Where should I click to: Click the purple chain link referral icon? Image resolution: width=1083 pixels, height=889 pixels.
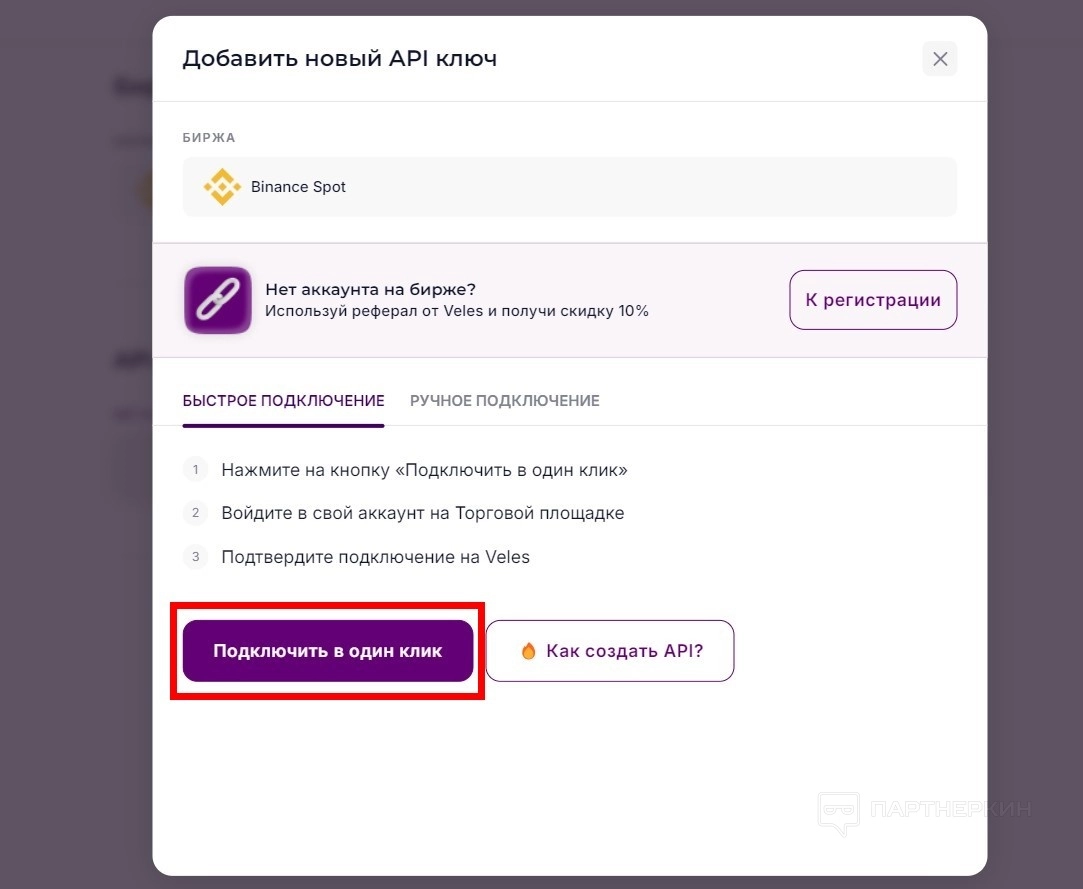coord(217,300)
